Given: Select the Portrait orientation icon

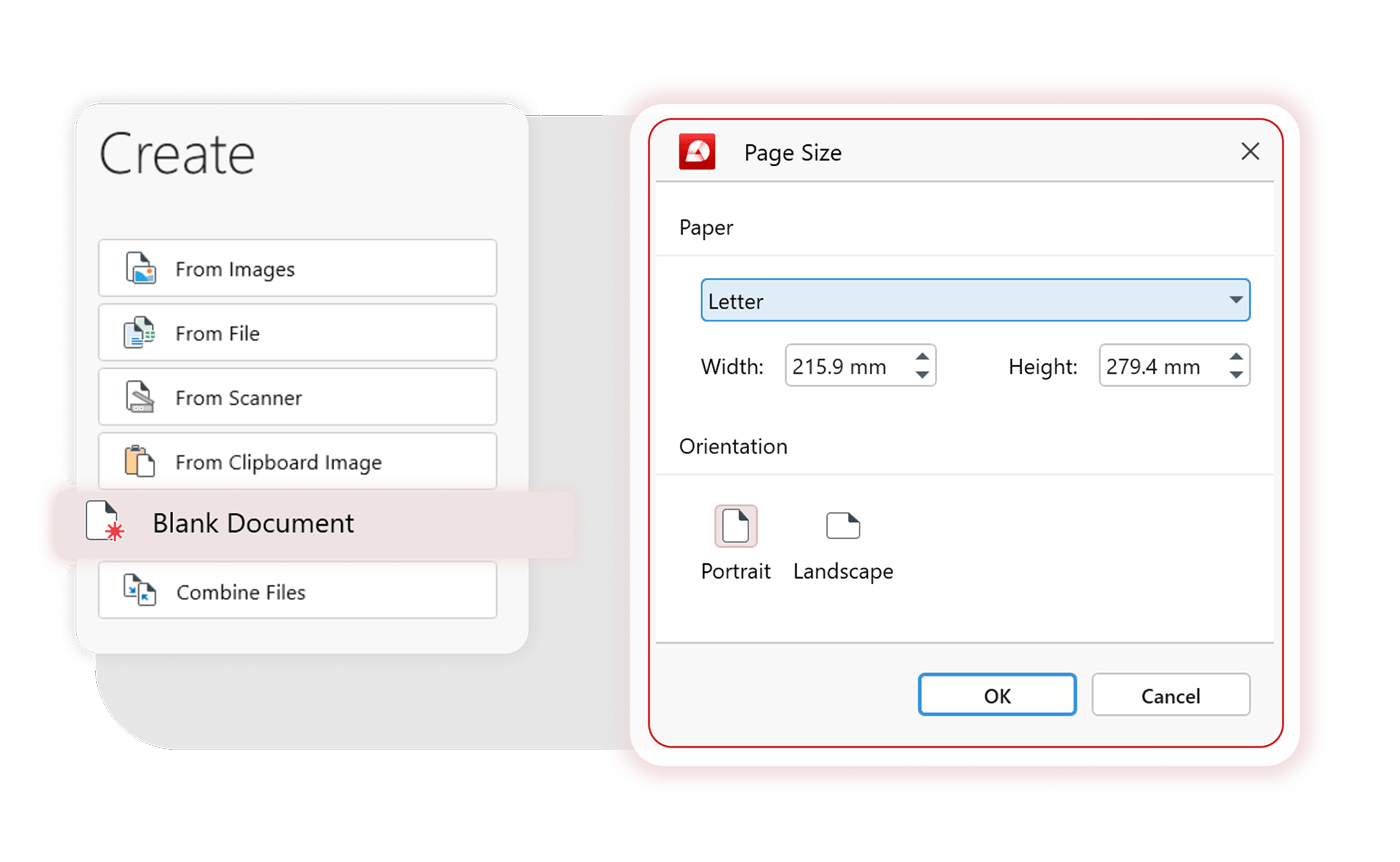Looking at the screenshot, I should click(x=736, y=526).
